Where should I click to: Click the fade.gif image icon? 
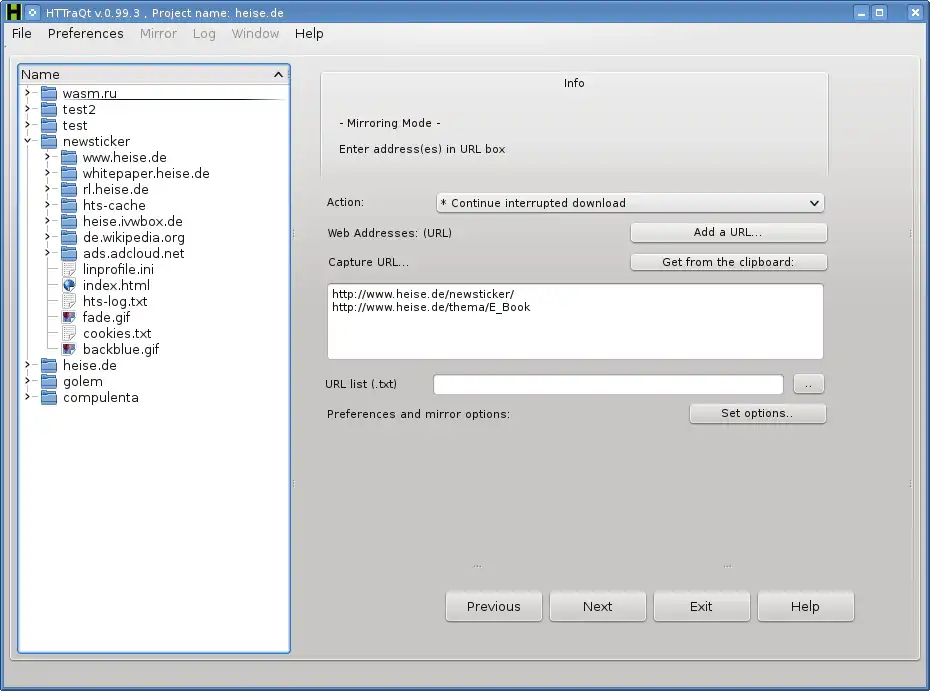pyautogui.click(x=69, y=317)
